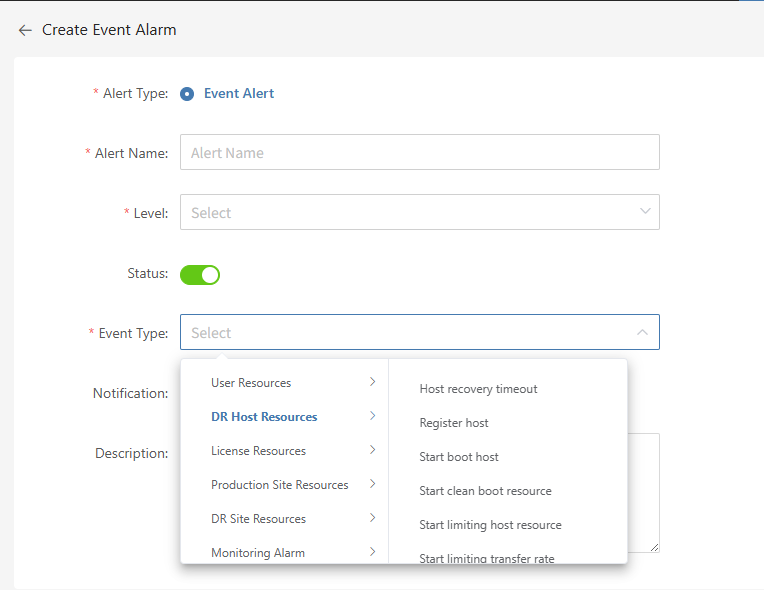Click the Description textarea resize handle
The image size is (764, 590).
pos(654,548)
